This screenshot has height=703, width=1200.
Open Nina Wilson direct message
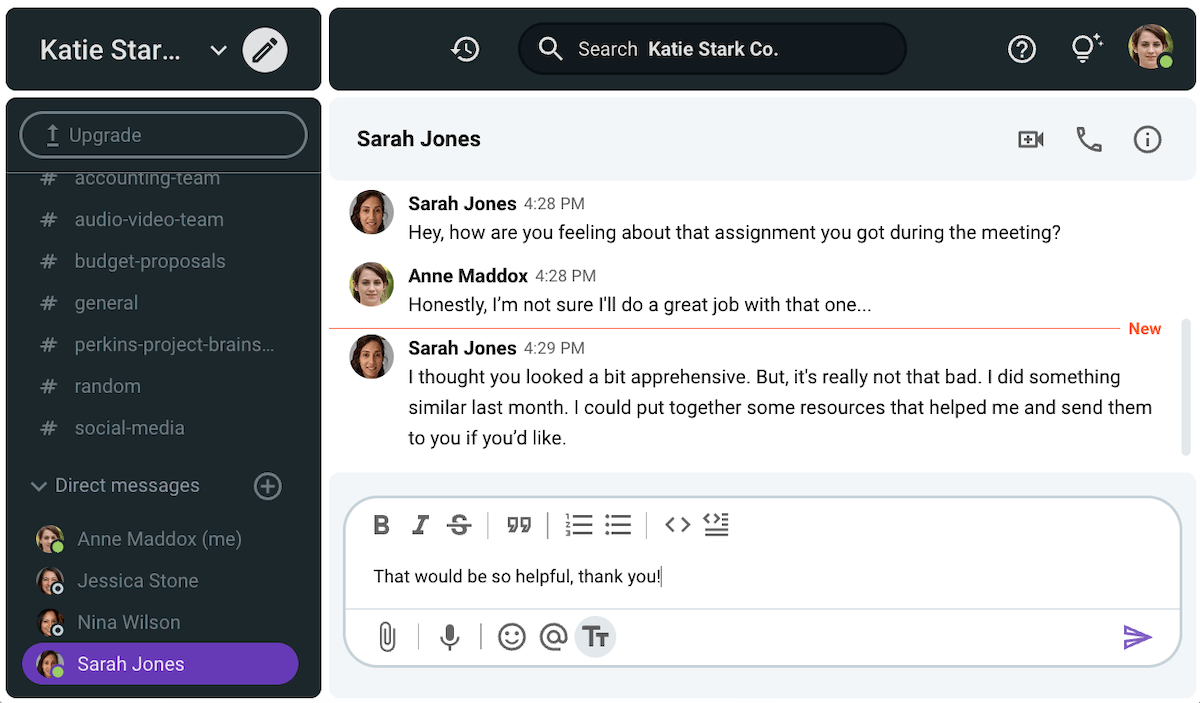[x=129, y=622]
